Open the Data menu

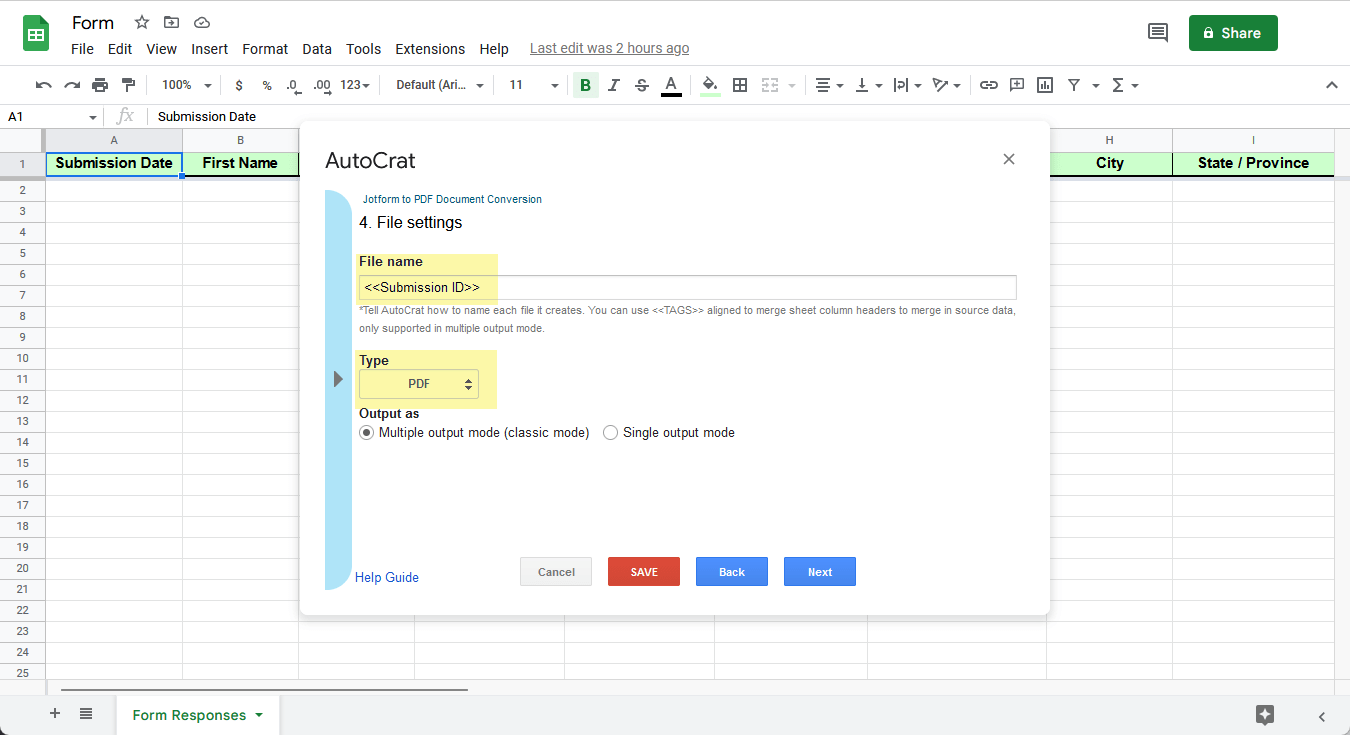317,49
